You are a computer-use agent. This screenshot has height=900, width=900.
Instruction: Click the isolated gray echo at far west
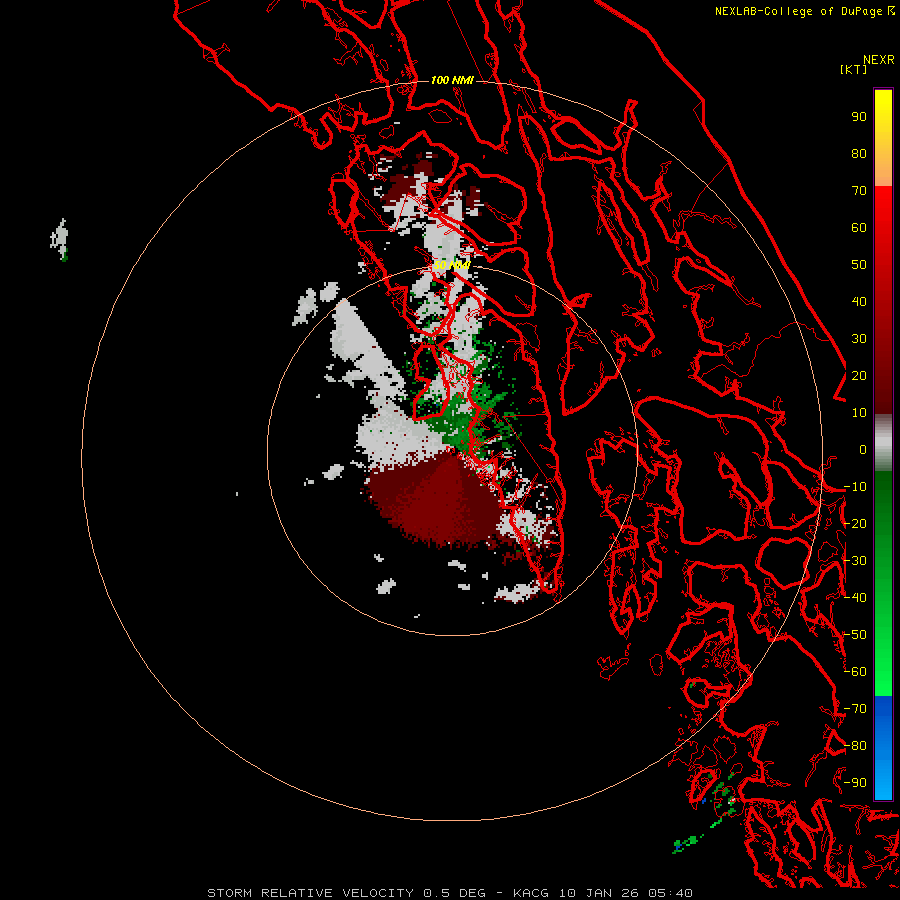(x=60, y=239)
